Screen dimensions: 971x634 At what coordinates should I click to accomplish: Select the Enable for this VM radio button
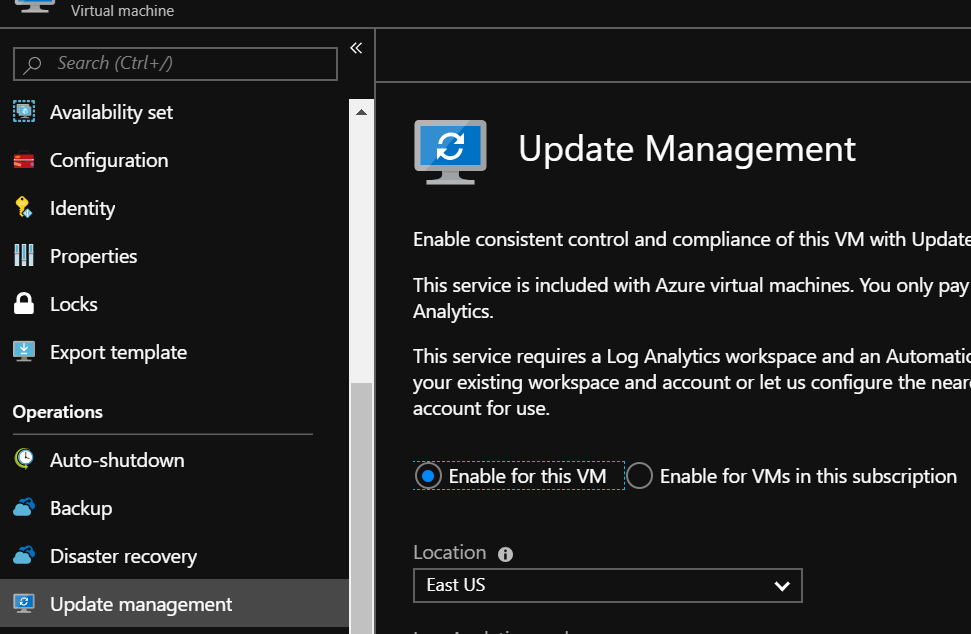[x=428, y=476]
